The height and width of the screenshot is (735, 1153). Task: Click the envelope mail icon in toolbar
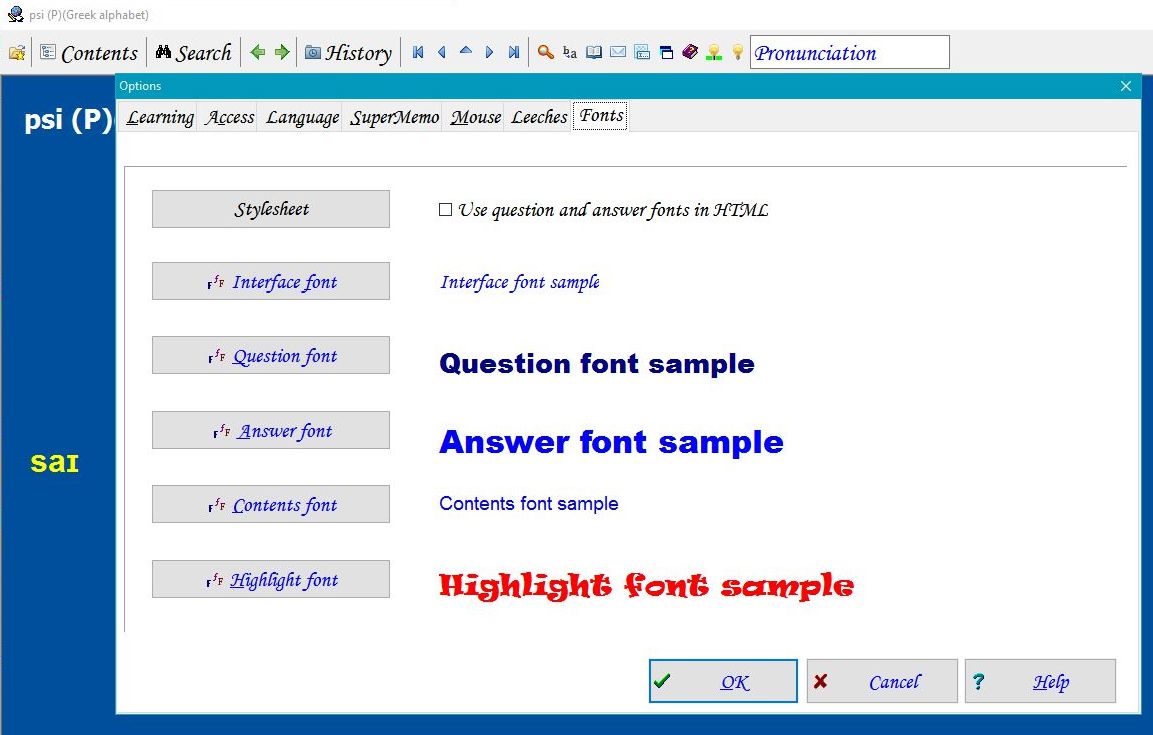tap(618, 53)
